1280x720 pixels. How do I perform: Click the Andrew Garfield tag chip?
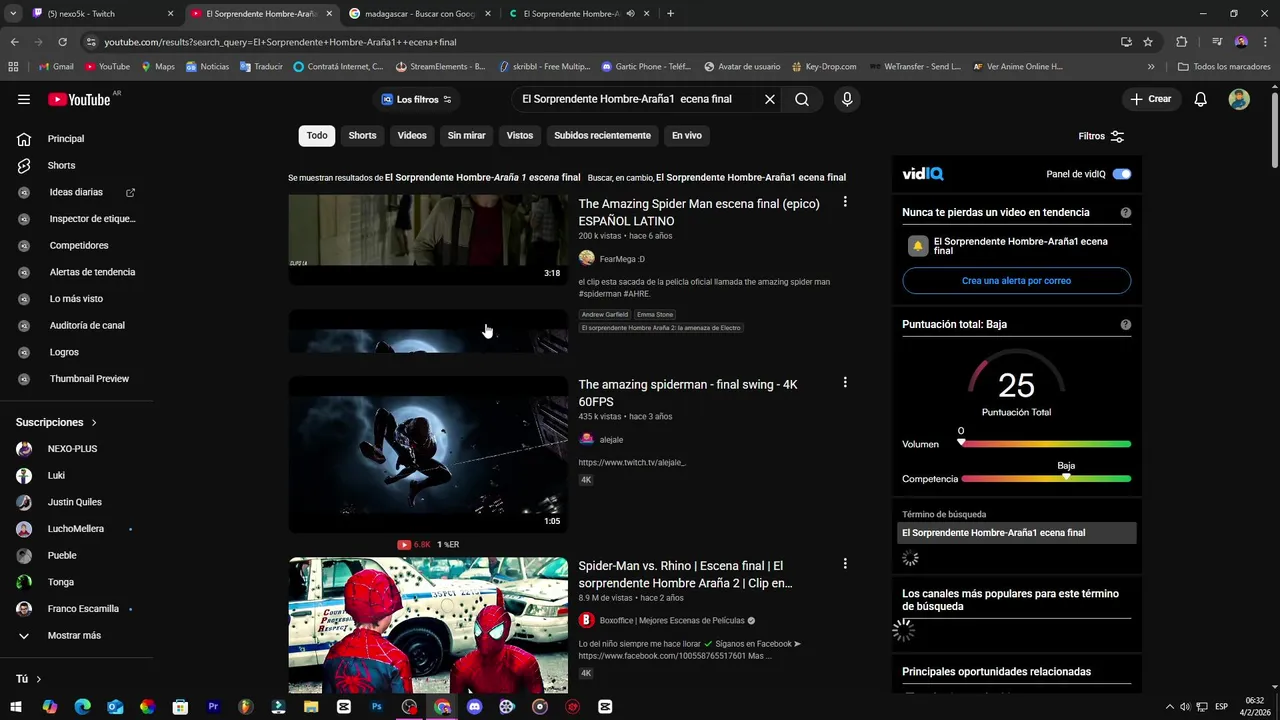click(x=605, y=315)
